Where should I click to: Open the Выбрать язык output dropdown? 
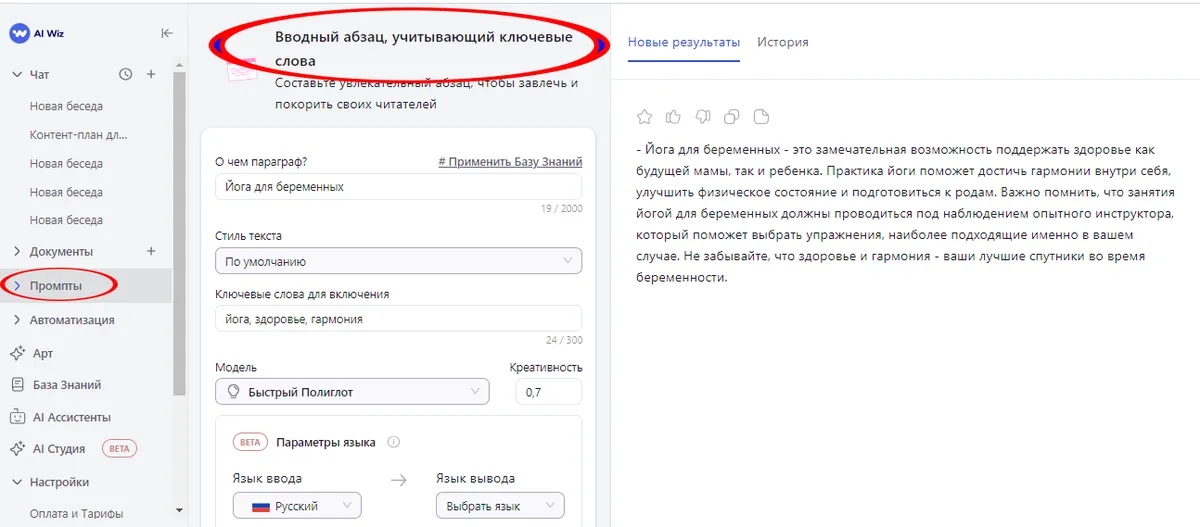click(x=500, y=506)
